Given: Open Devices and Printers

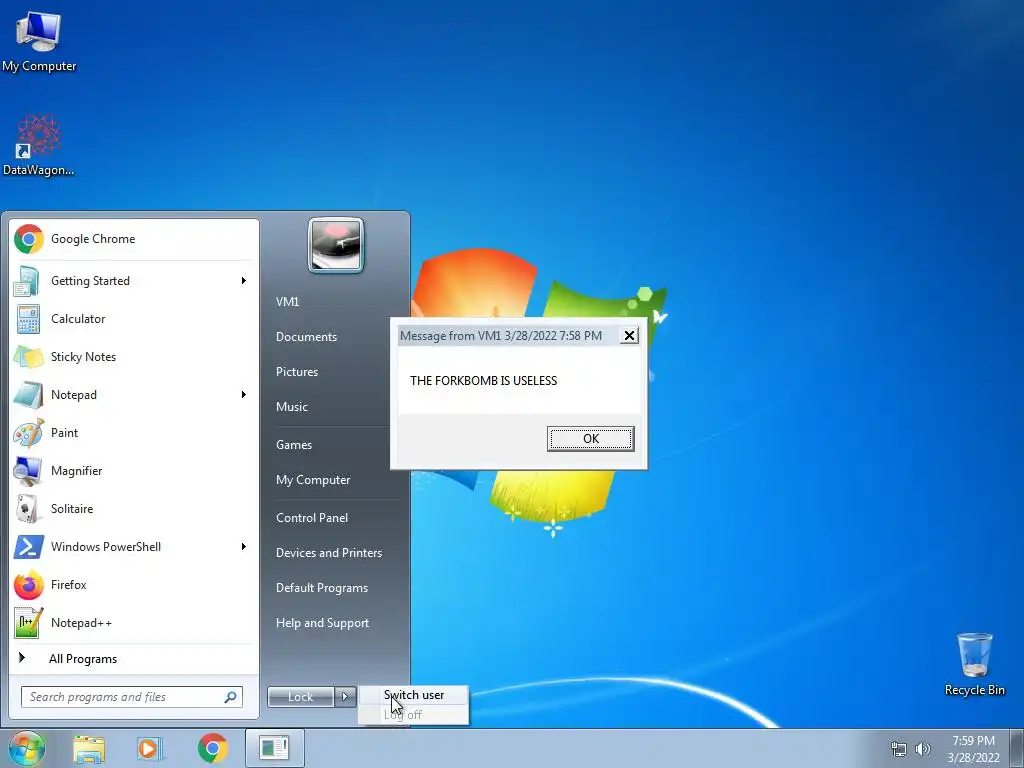Looking at the screenshot, I should [x=328, y=553].
